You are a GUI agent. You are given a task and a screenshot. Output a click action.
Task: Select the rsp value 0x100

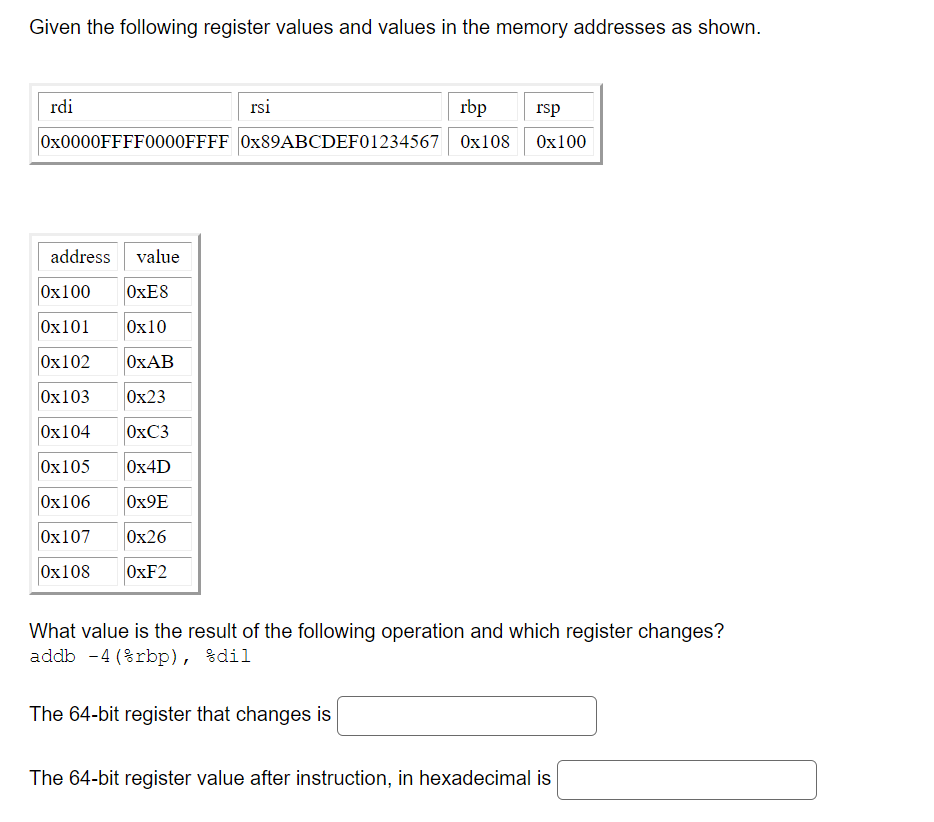click(559, 141)
